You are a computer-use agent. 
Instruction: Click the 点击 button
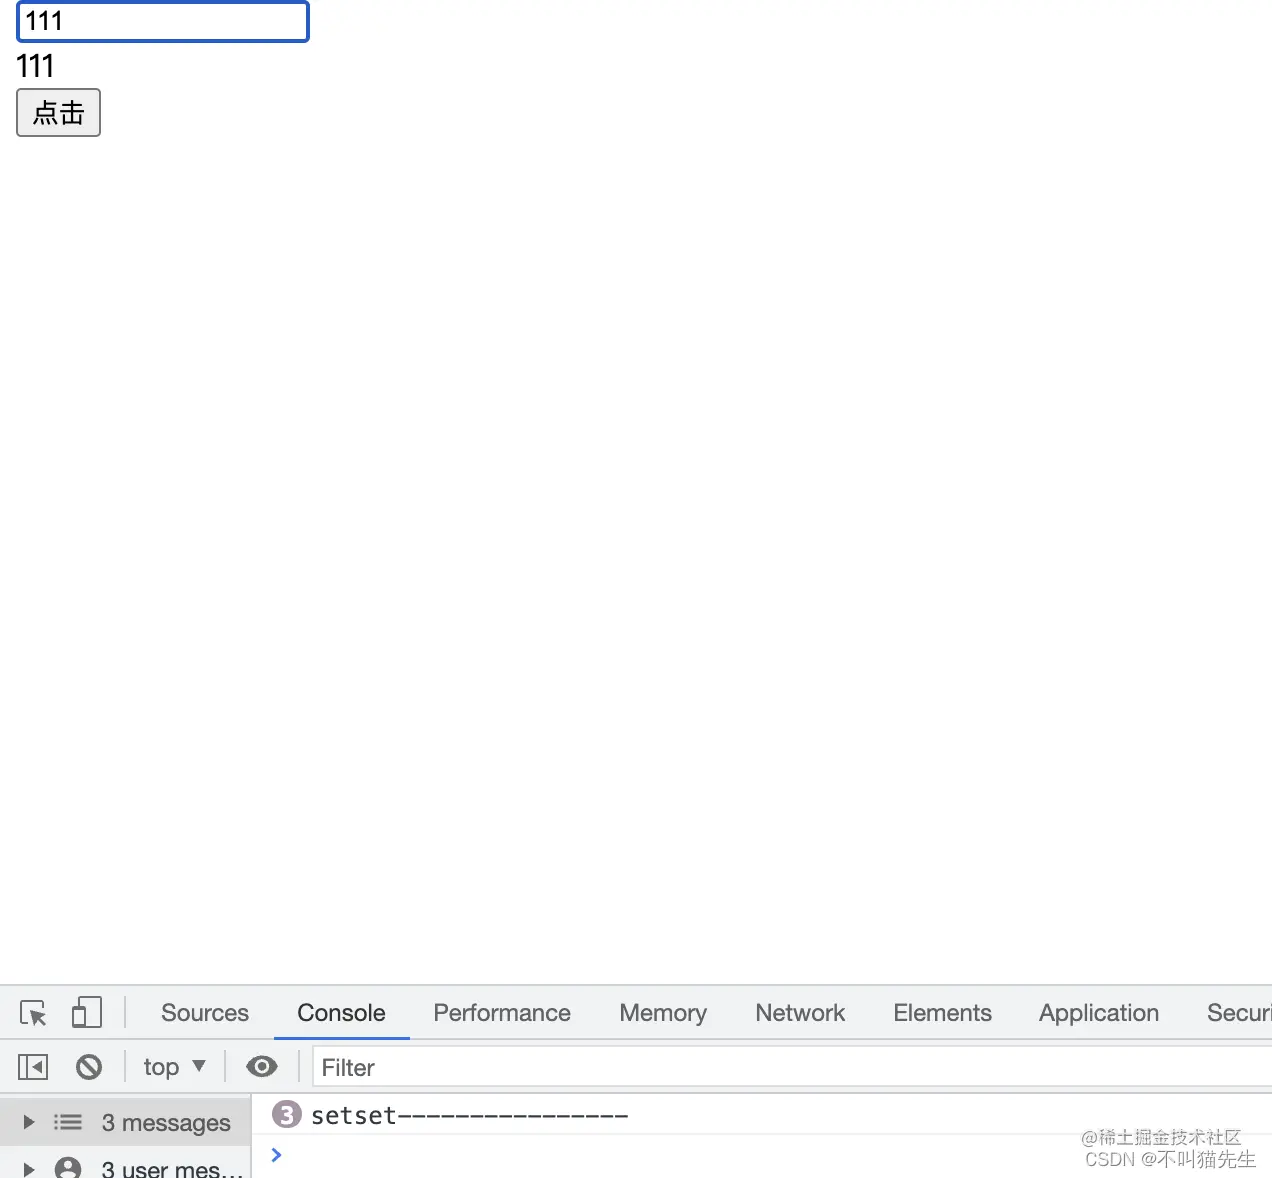click(x=58, y=112)
